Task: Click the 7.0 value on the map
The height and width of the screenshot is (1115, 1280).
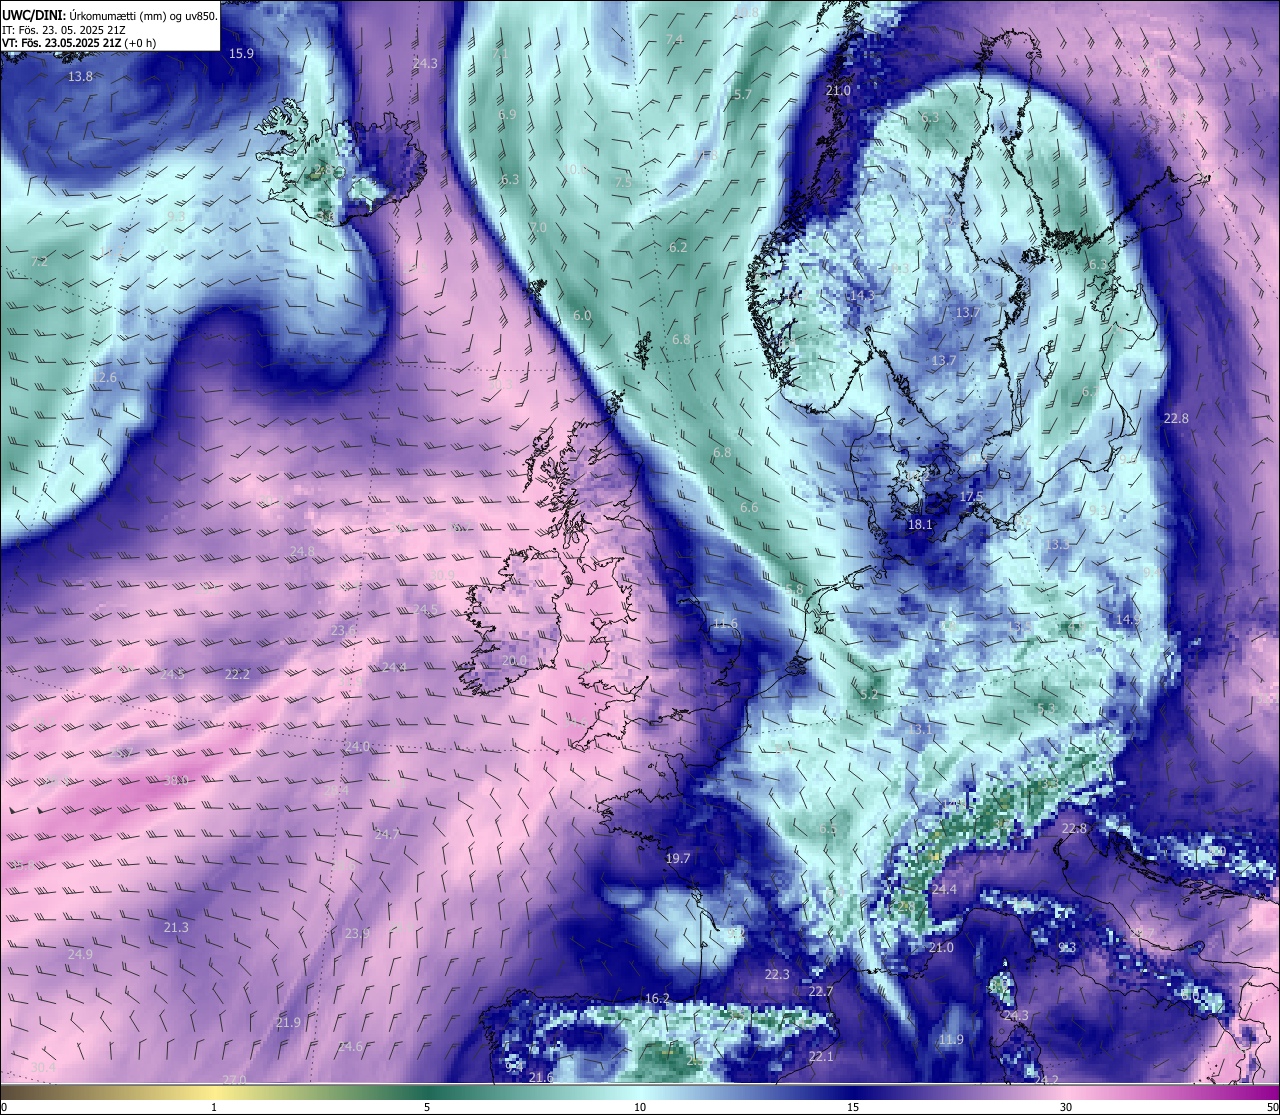Action: pyautogui.click(x=538, y=228)
